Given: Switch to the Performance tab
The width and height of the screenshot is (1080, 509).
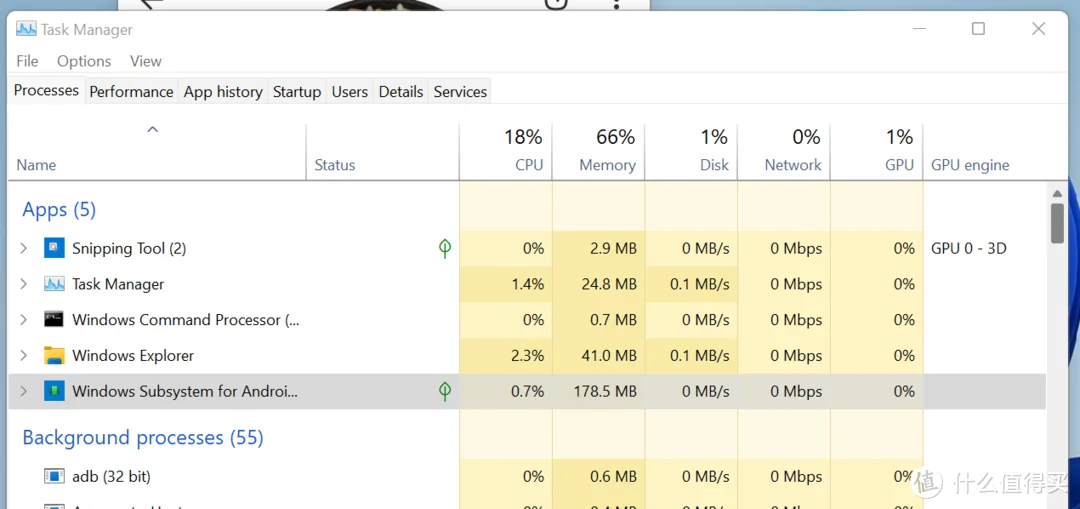Looking at the screenshot, I should click(131, 92).
